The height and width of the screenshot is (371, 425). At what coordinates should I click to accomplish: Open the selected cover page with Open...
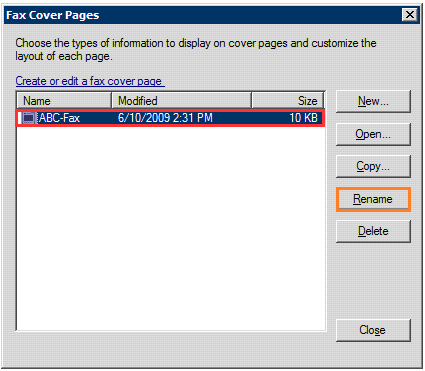point(373,134)
